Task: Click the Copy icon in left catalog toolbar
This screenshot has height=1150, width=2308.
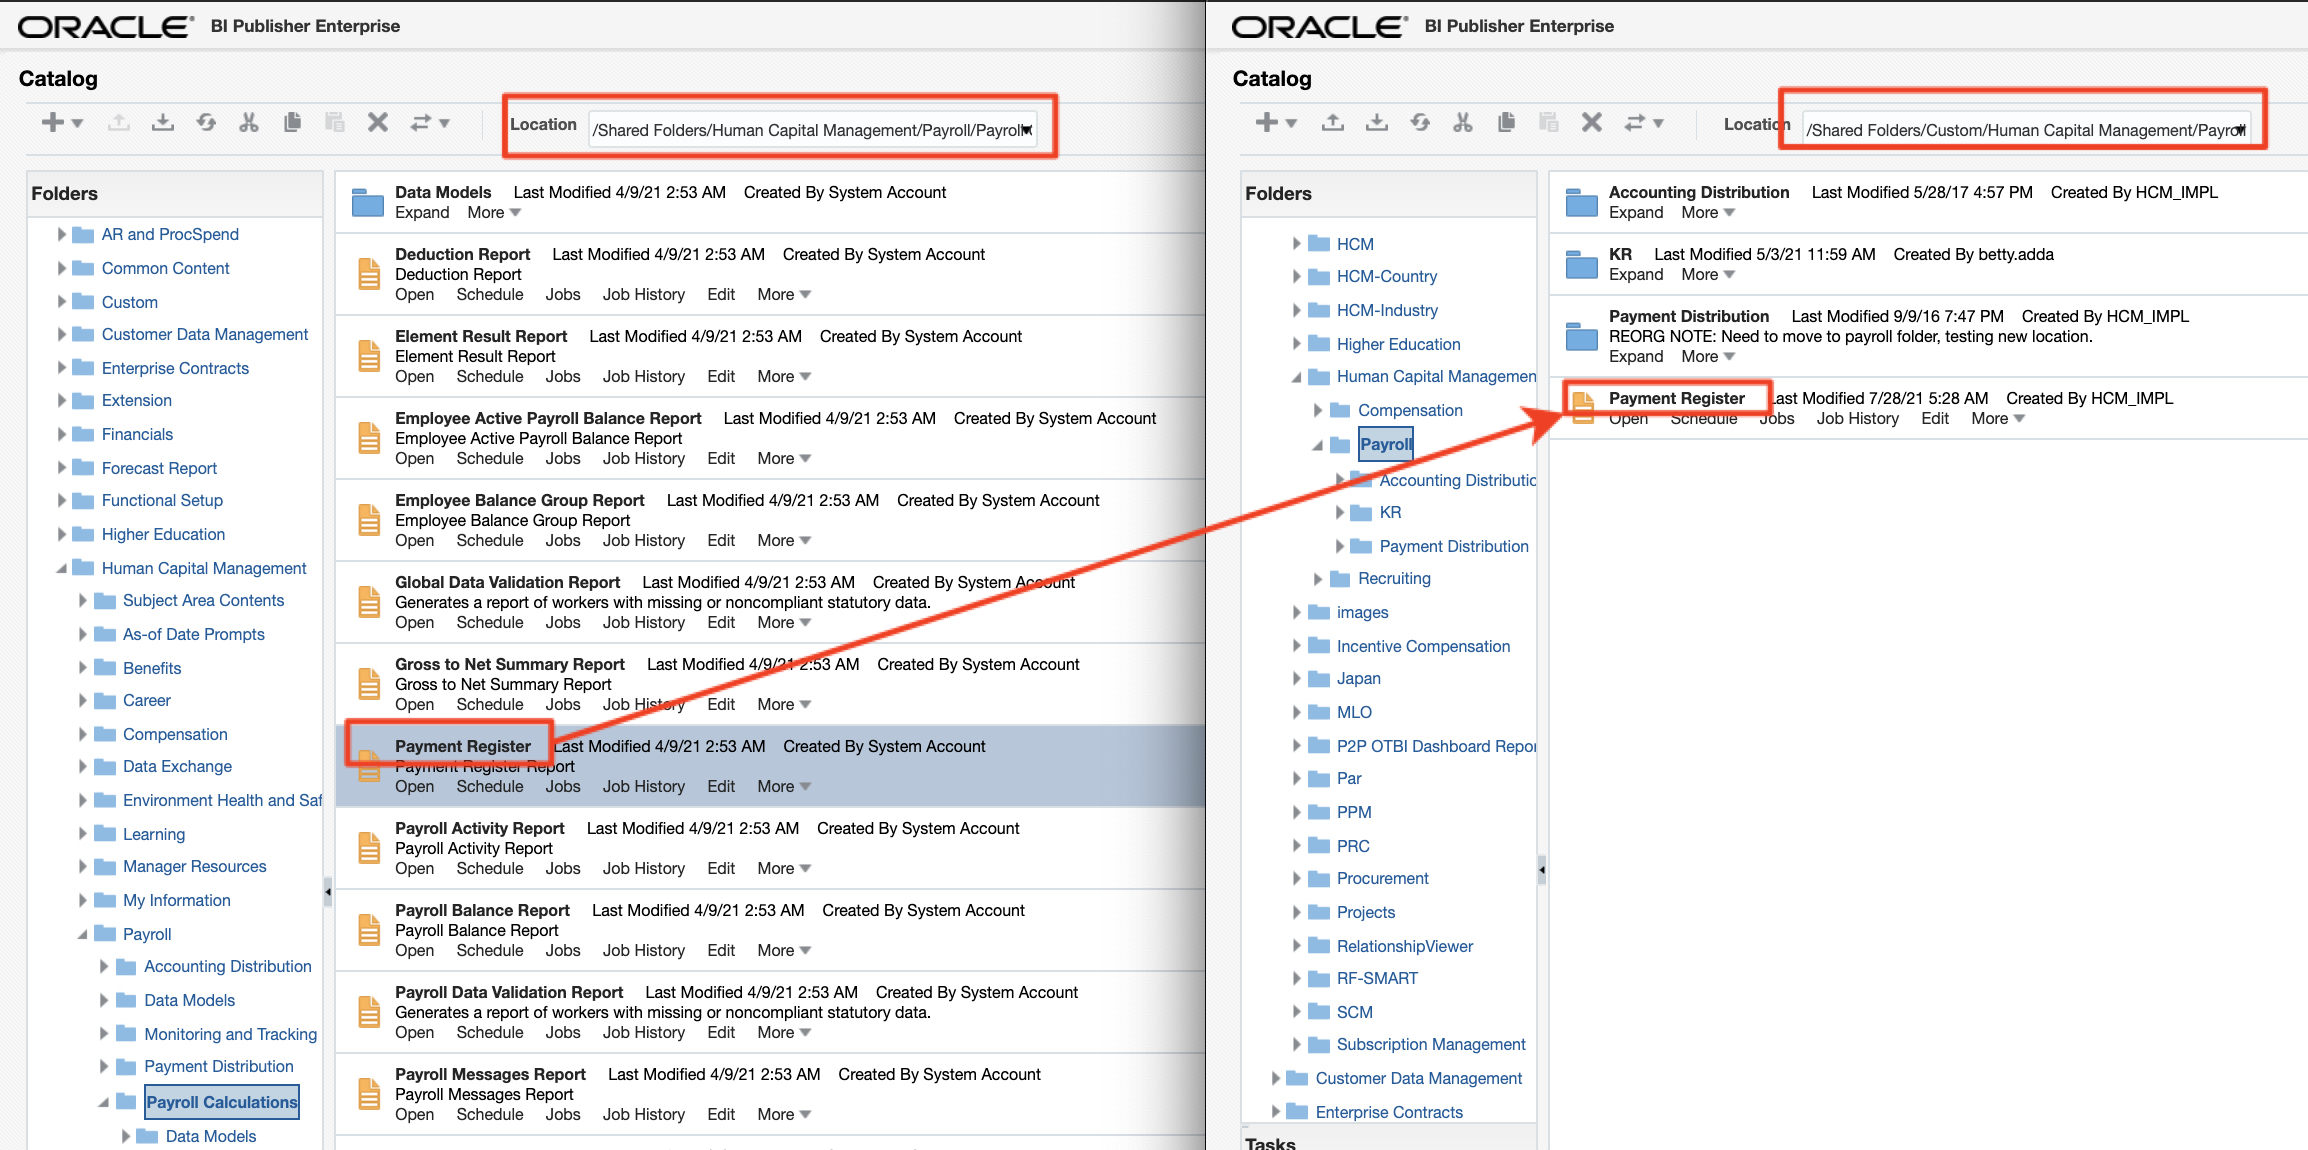Action: click(292, 123)
